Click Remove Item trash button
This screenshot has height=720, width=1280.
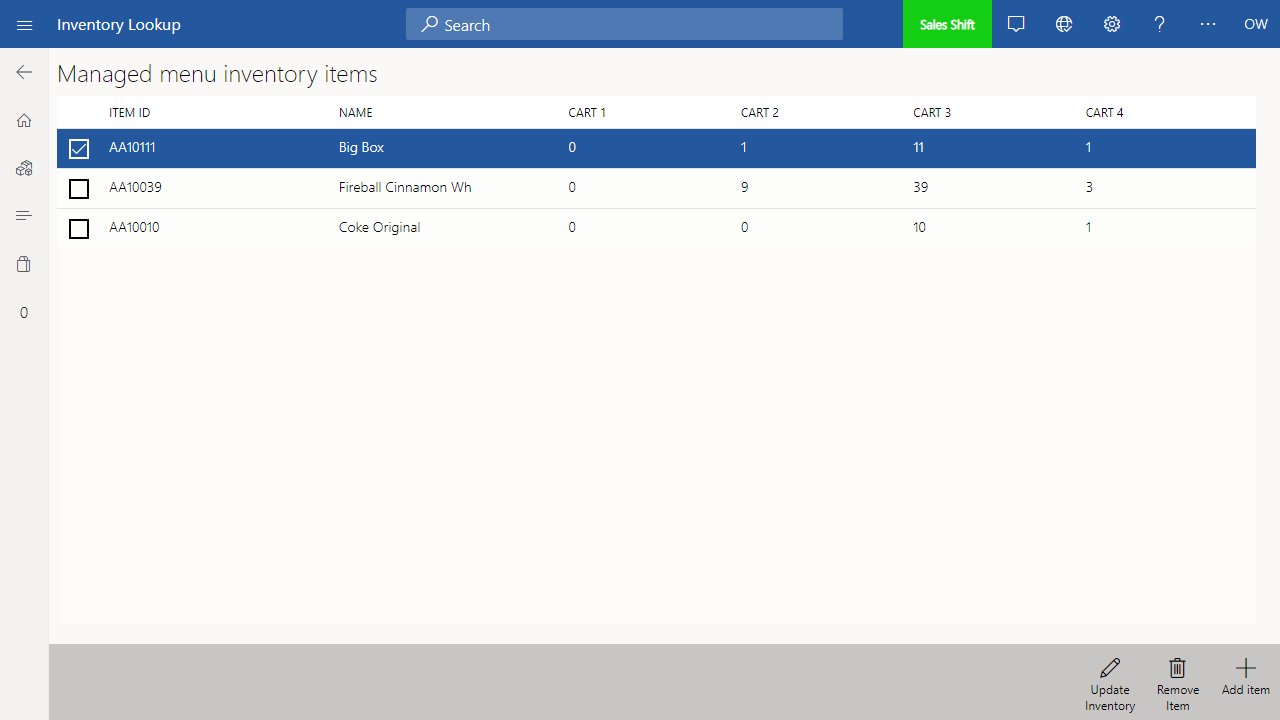(1178, 684)
